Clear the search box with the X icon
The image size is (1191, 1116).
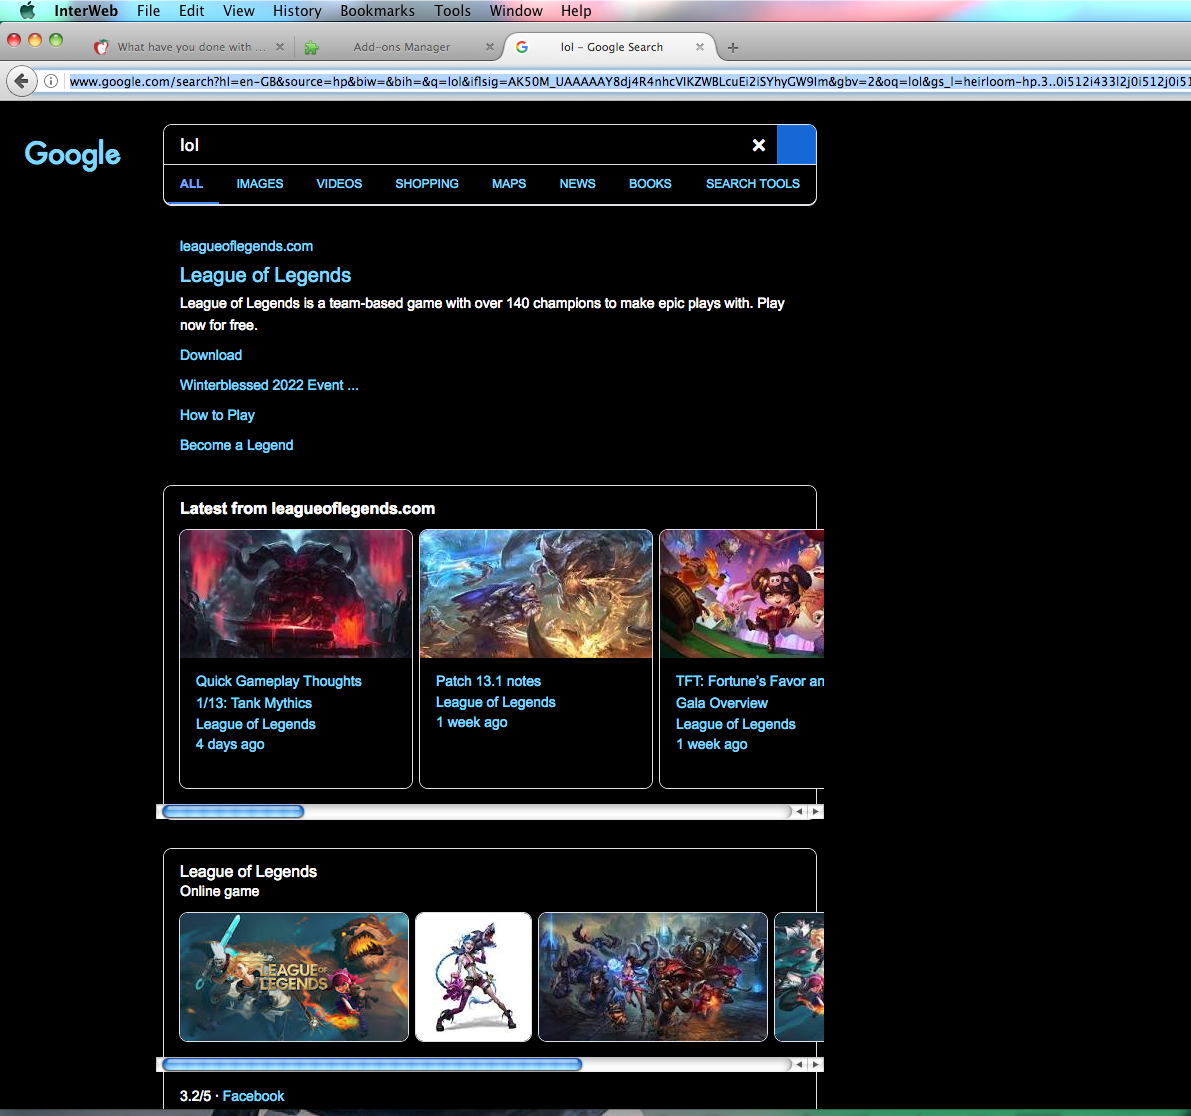[x=758, y=145]
